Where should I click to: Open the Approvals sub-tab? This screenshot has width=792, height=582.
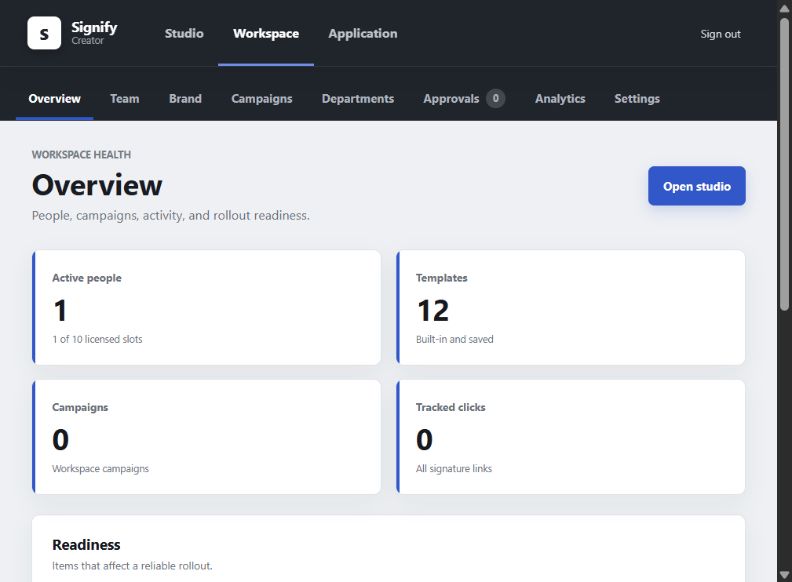[451, 99]
